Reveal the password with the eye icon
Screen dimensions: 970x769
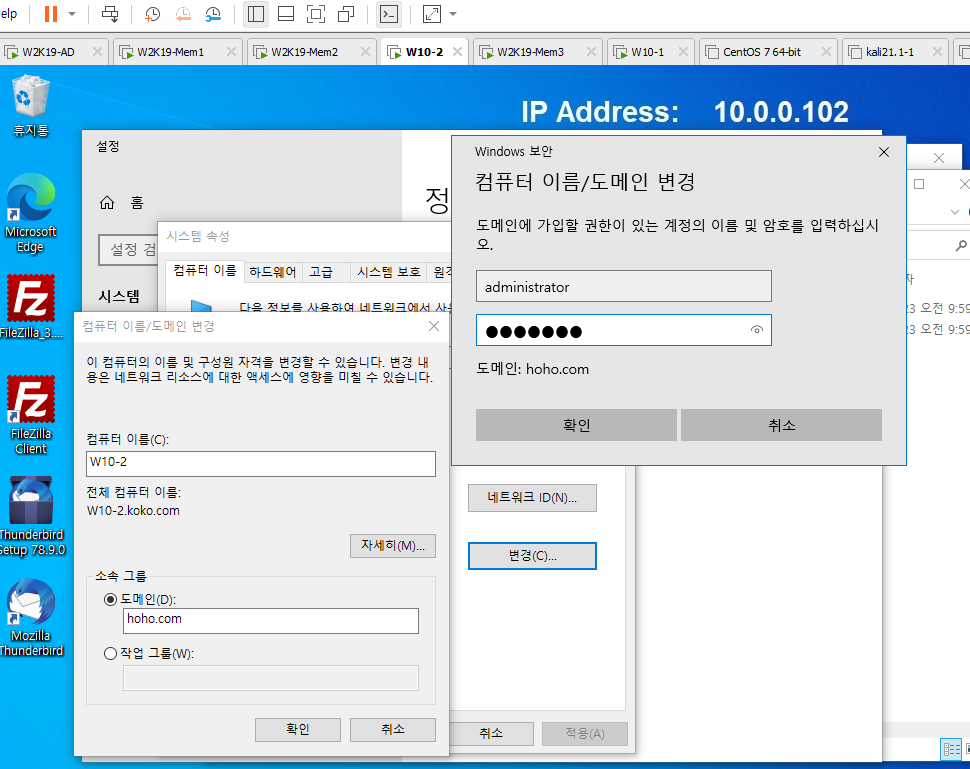tap(757, 330)
